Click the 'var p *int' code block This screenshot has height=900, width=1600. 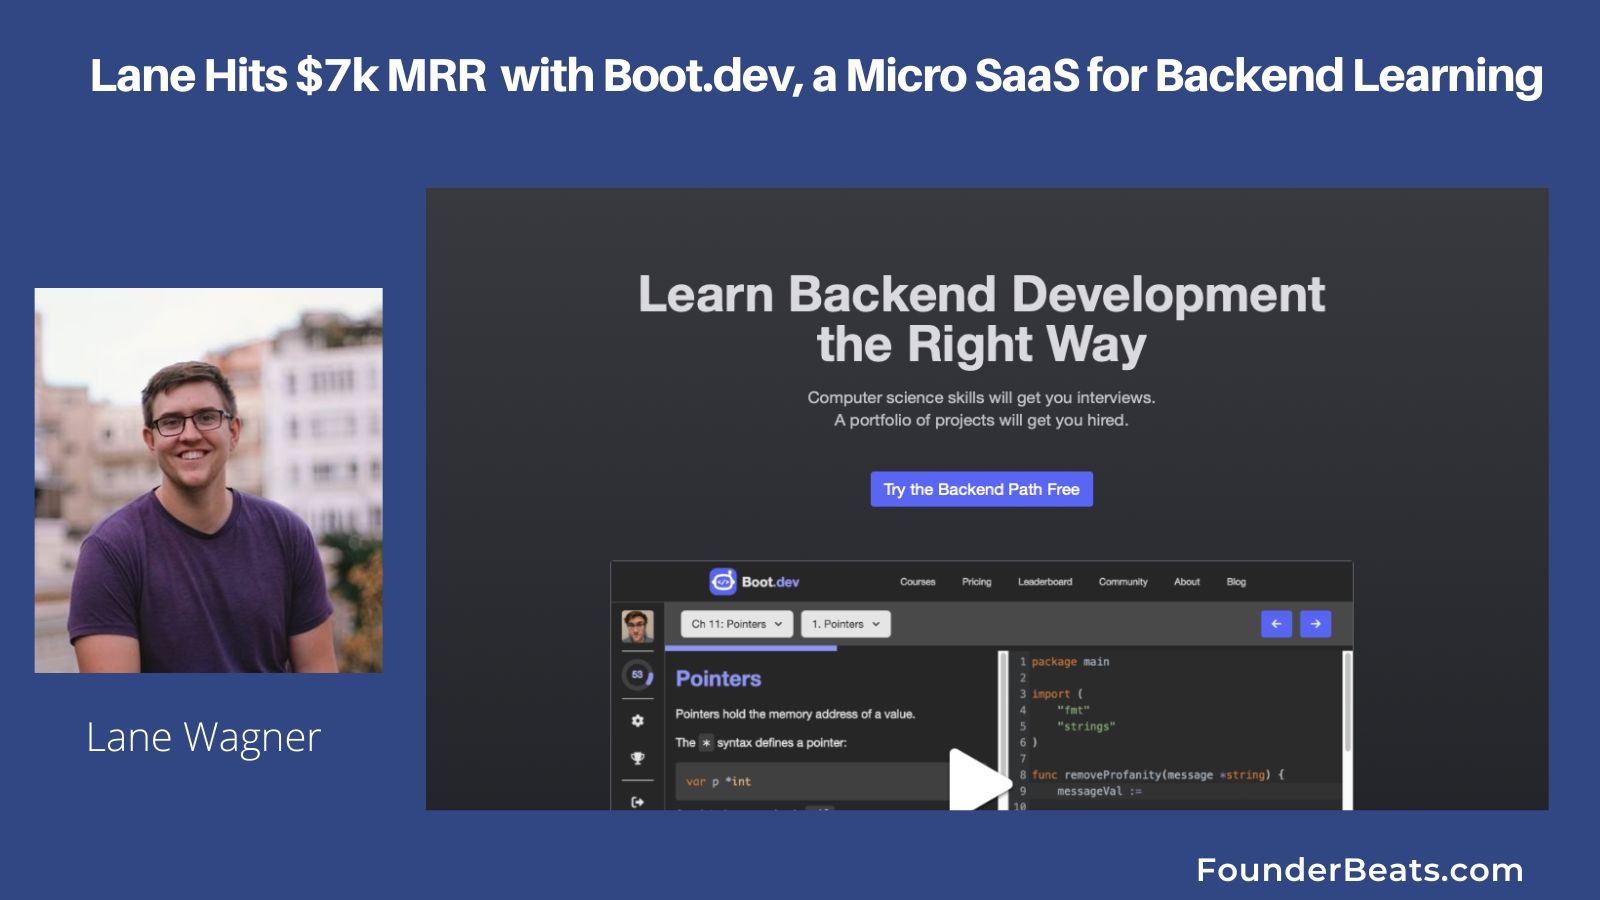point(812,782)
